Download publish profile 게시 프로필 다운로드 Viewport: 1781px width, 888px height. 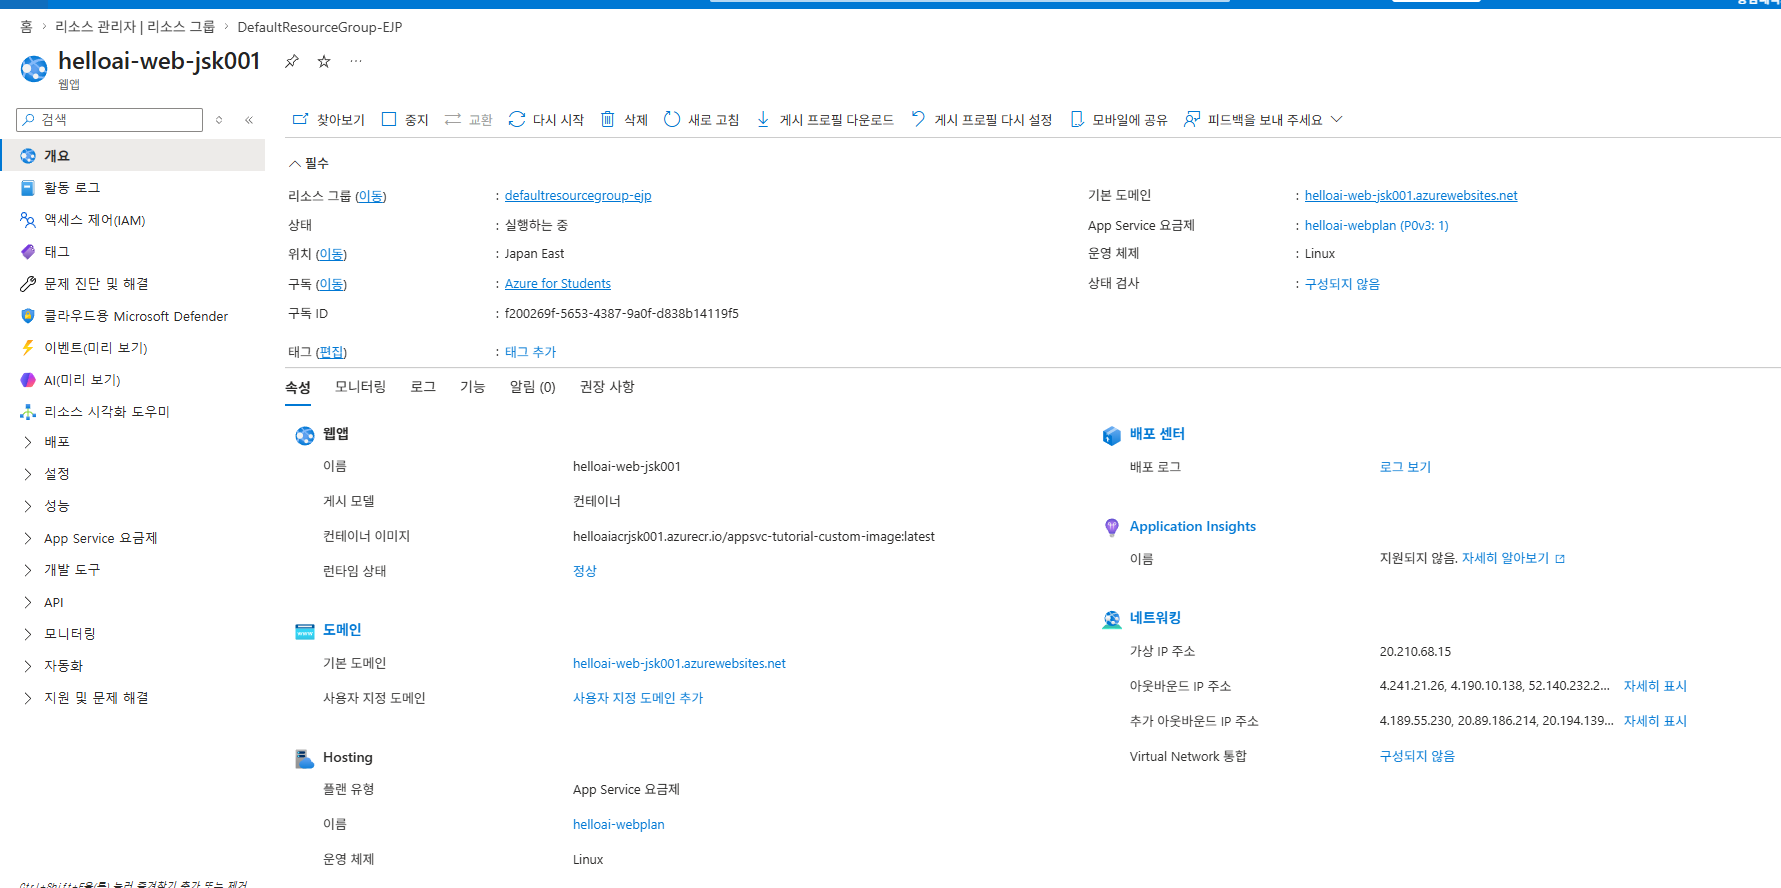click(825, 119)
